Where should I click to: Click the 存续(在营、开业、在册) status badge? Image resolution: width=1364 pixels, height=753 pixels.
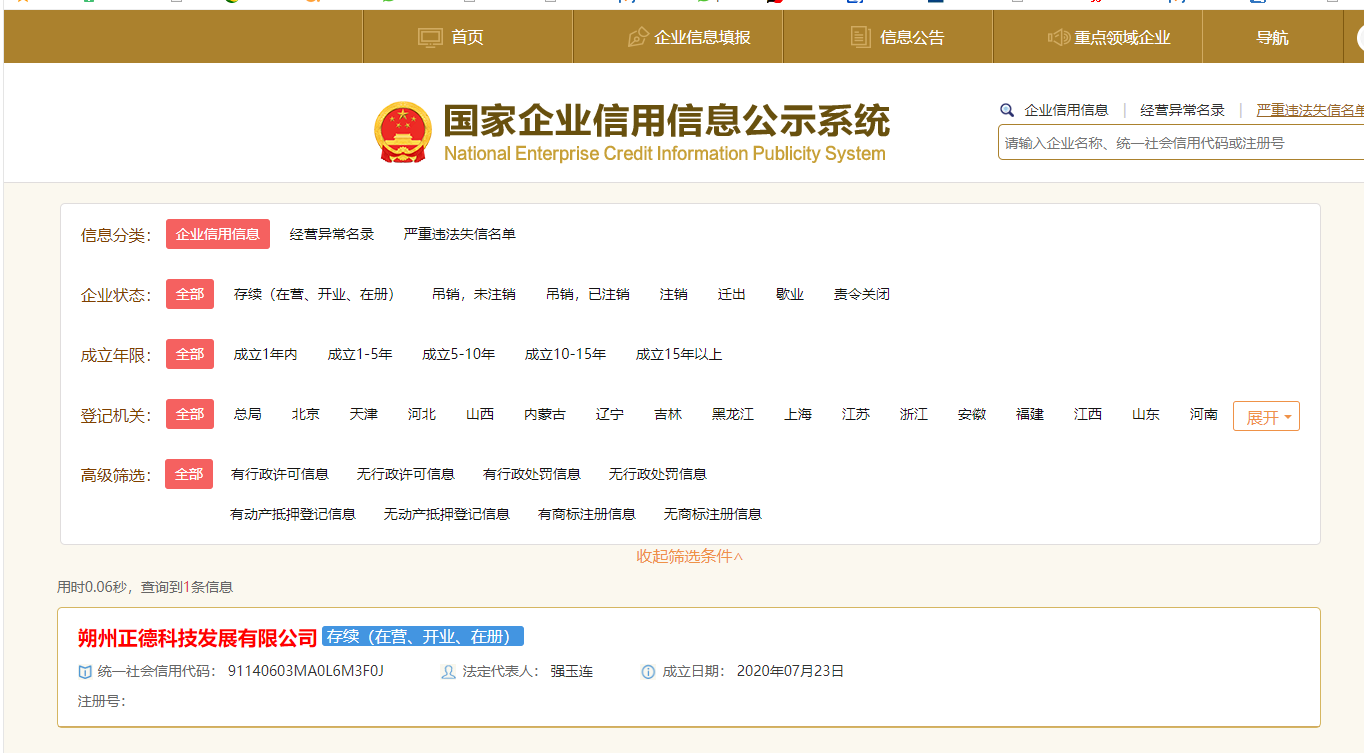pyautogui.click(x=423, y=637)
